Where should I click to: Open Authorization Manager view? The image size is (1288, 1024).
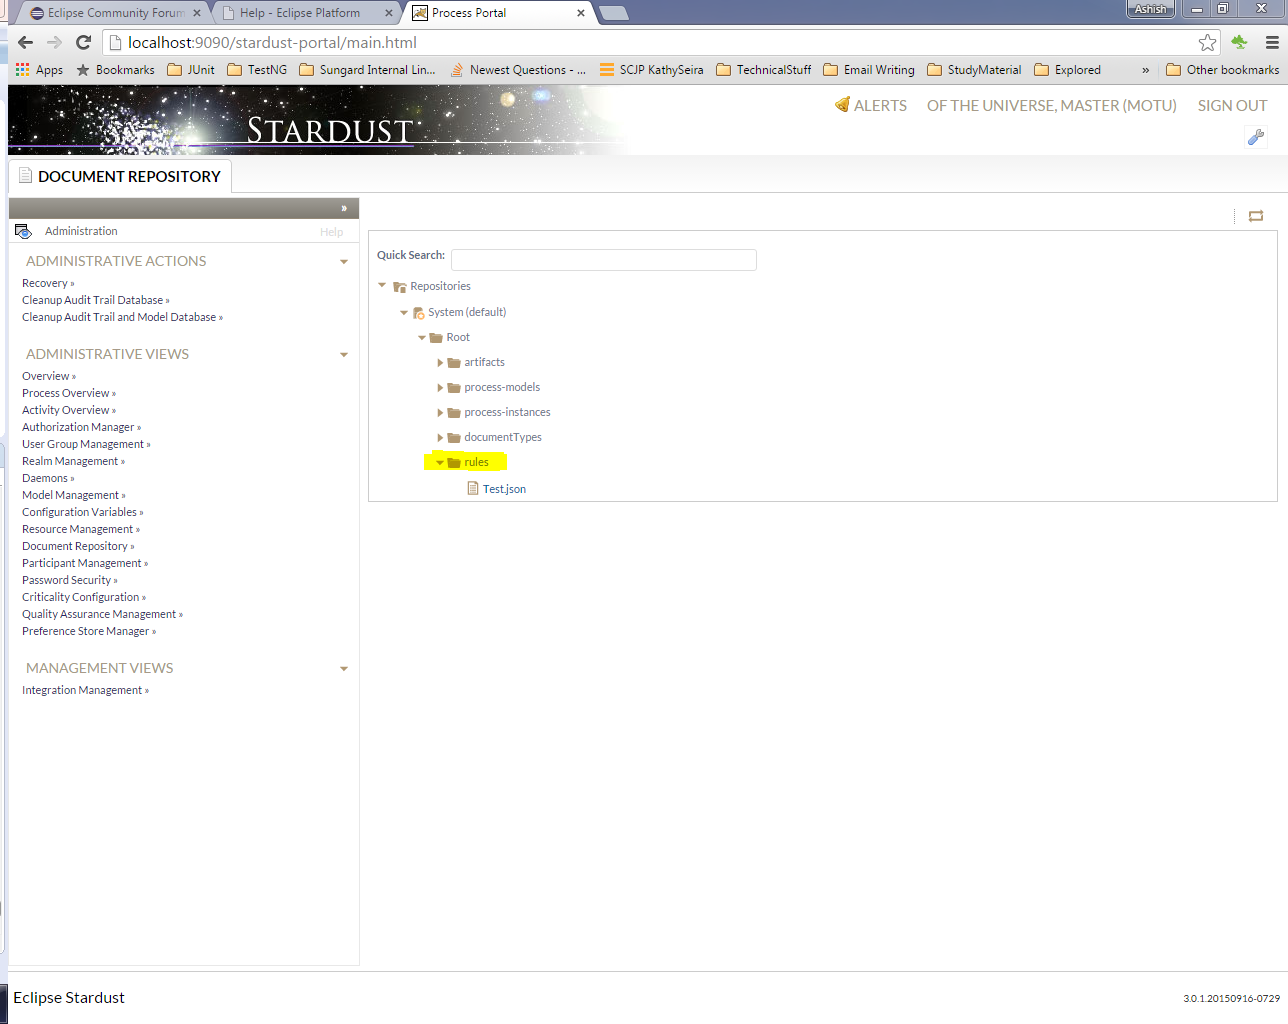82,427
